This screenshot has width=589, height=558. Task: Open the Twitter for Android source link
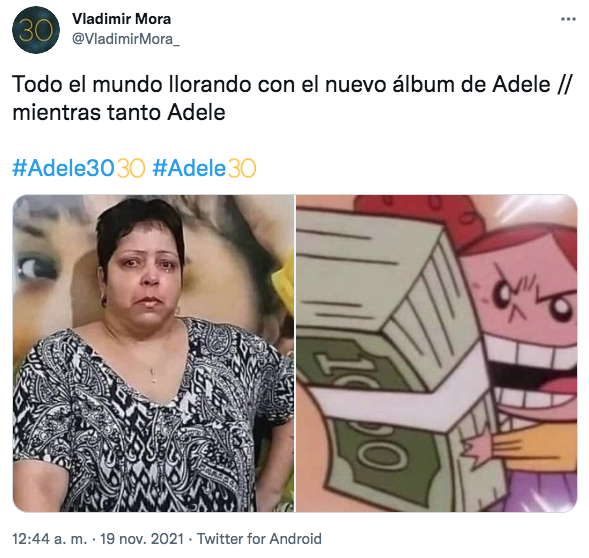click(x=259, y=539)
